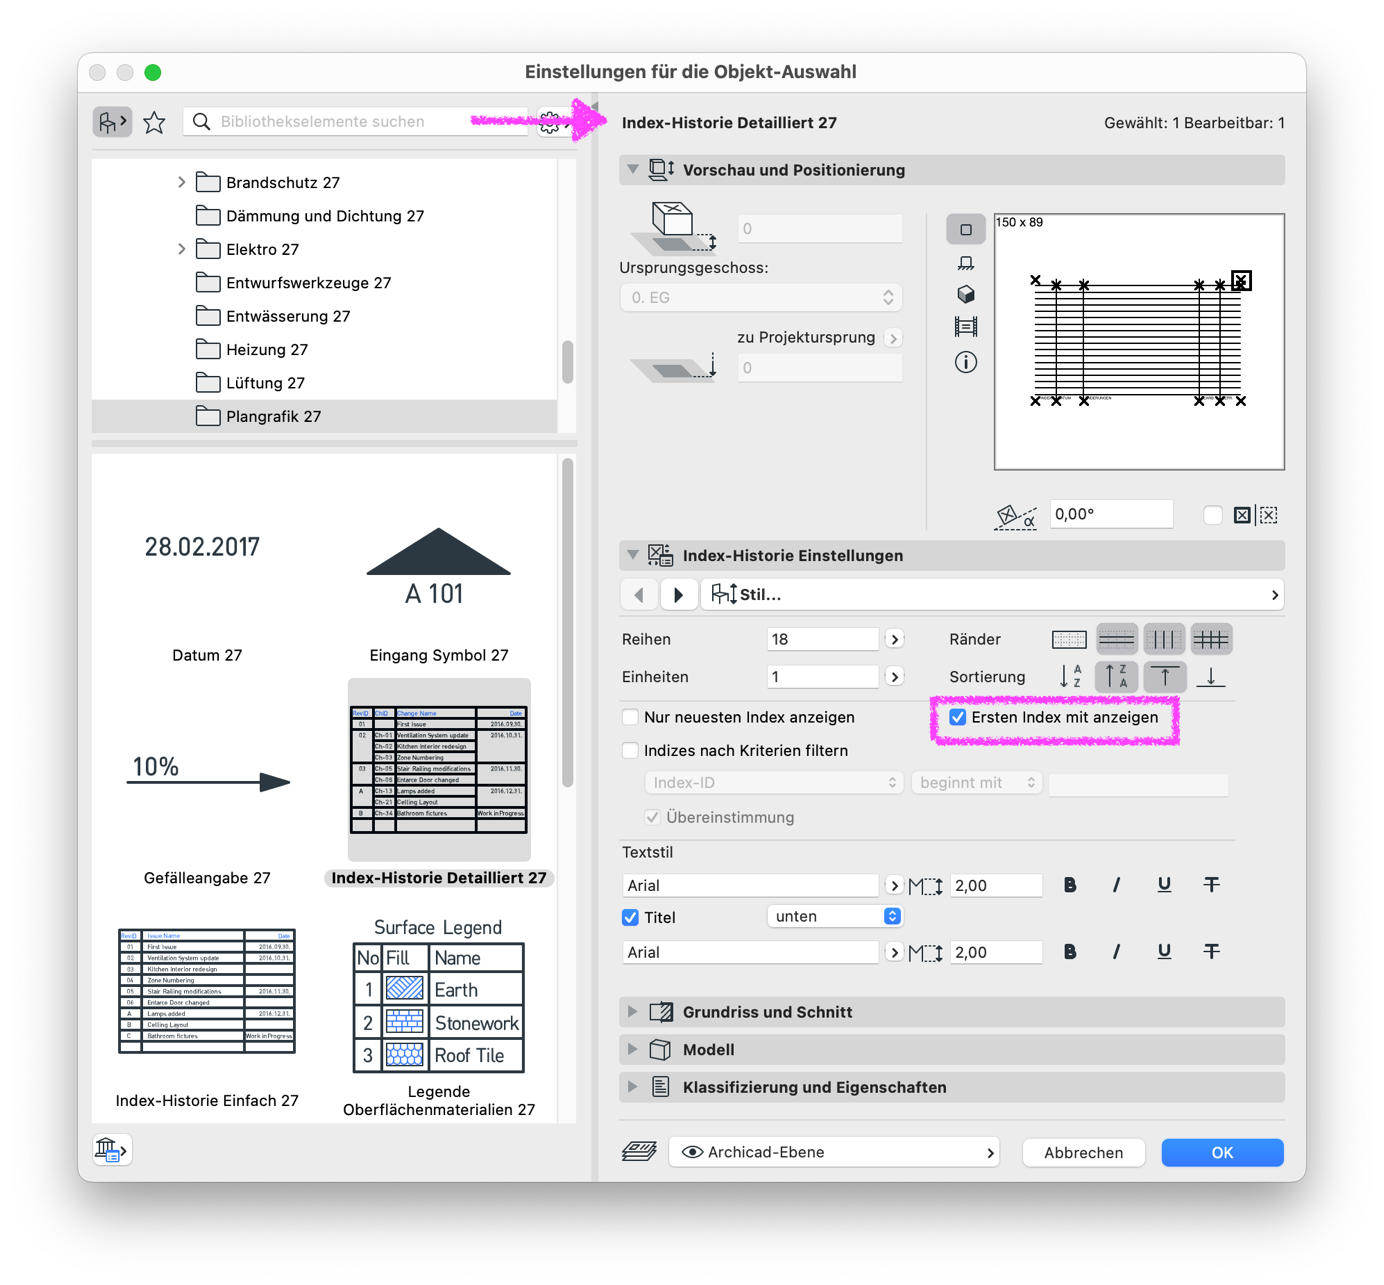Expand the Modell panel

[632, 1050]
